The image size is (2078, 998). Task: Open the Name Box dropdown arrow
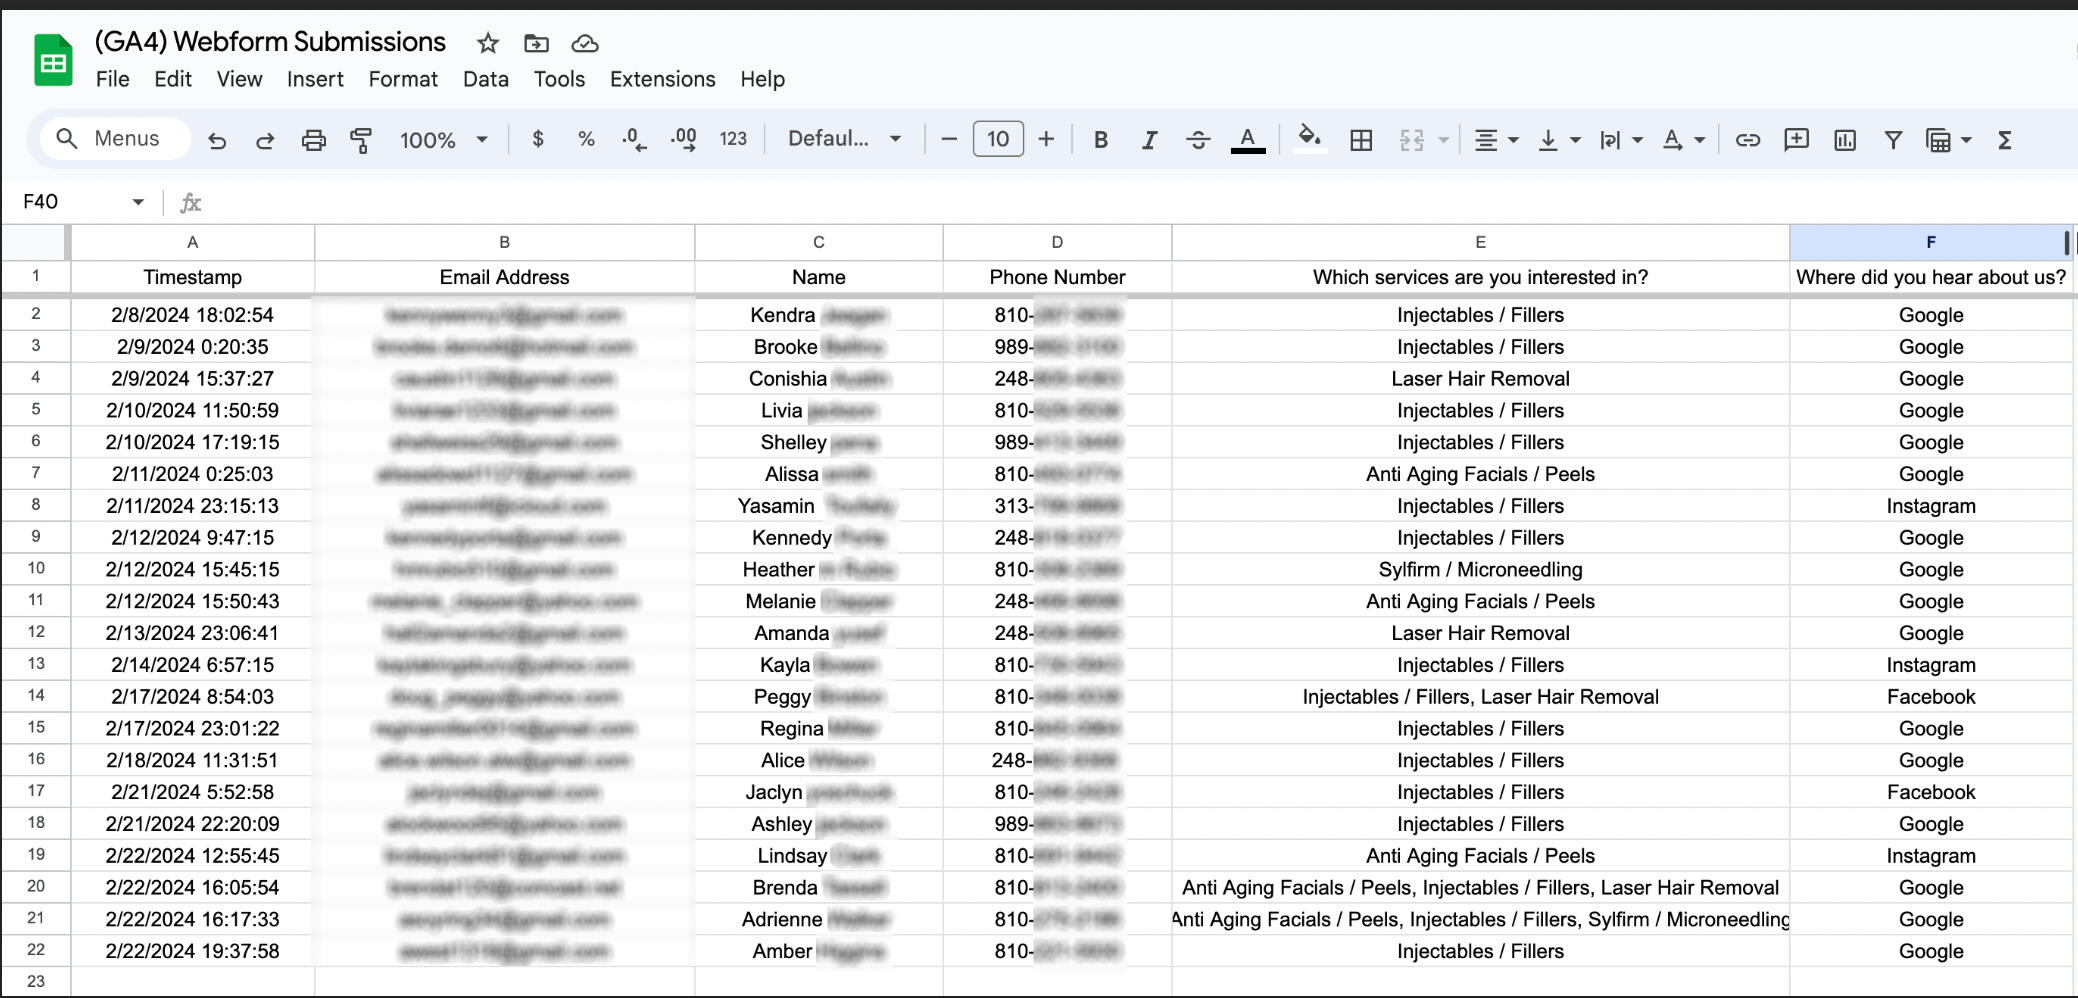click(x=138, y=202)
